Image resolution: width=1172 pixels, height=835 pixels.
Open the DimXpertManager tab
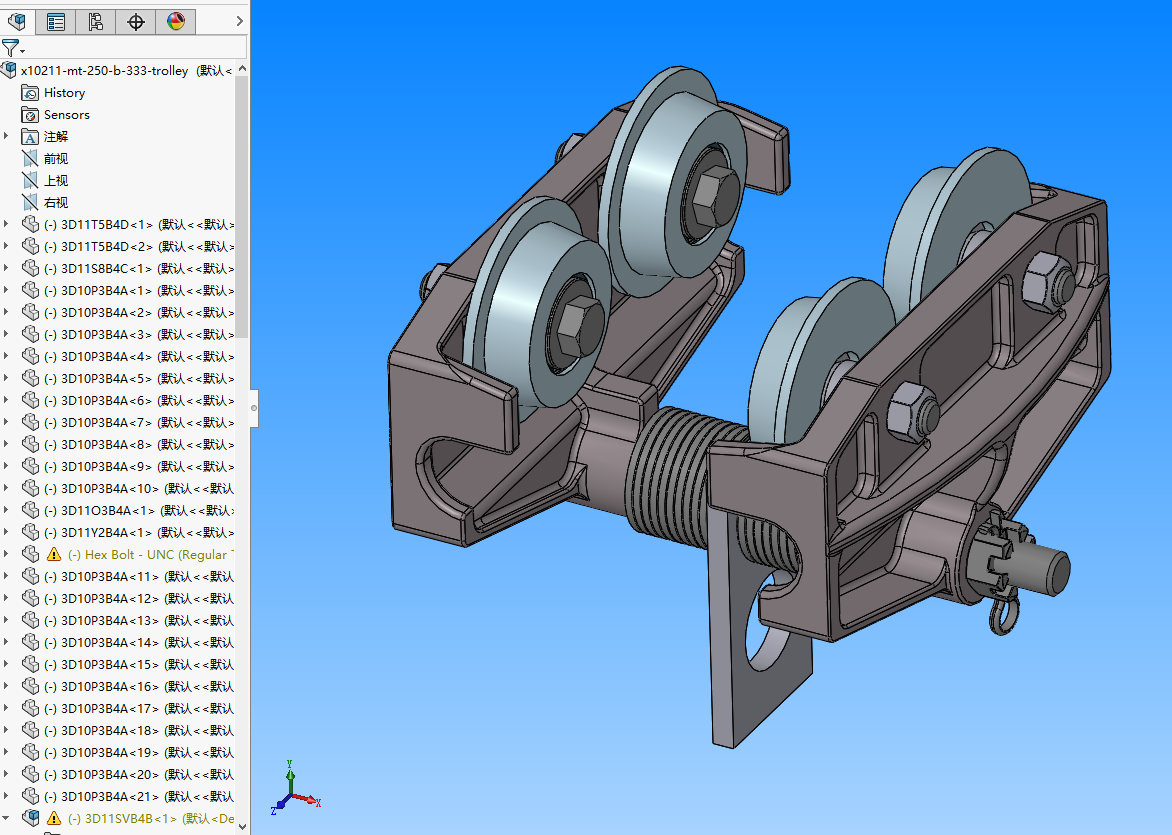(135, 22)
